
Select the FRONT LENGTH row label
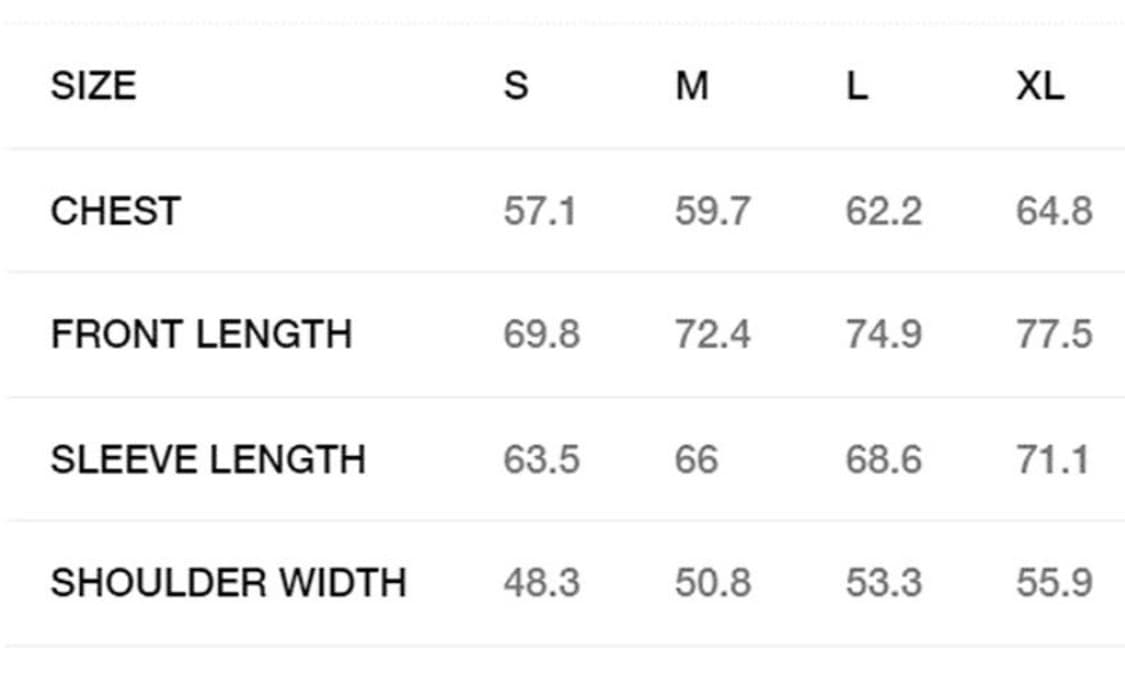click(x=201, y=334)
